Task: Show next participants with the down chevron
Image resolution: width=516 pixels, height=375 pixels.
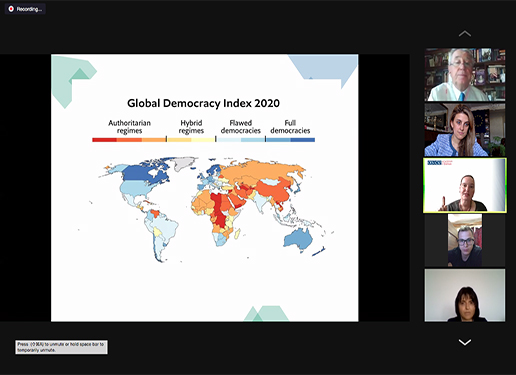Action: click(465, 342)
